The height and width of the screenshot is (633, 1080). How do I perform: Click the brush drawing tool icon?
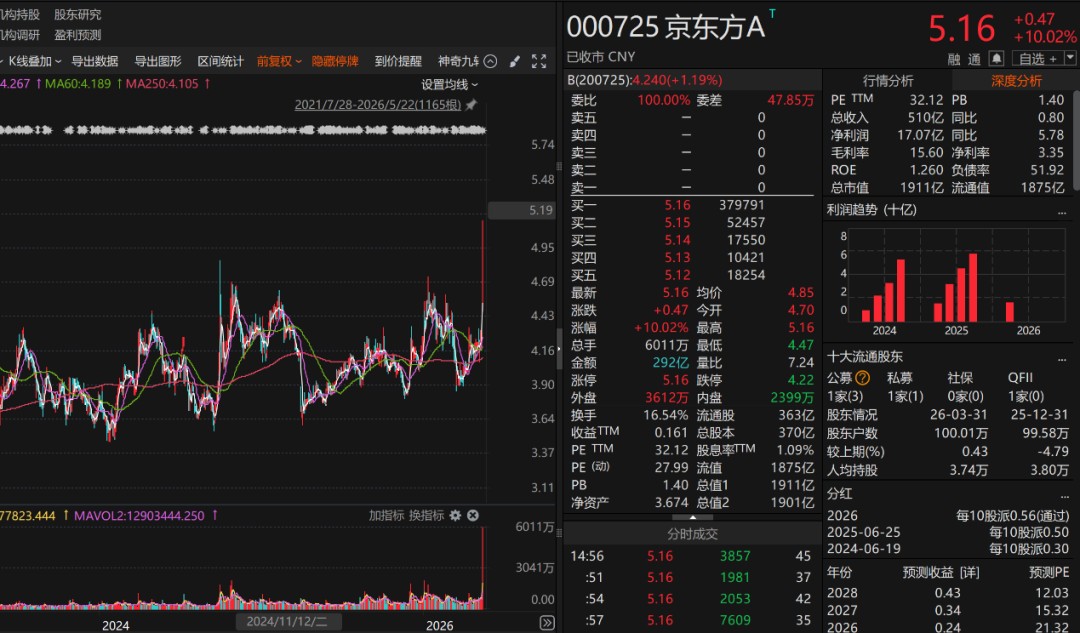(515, 61)
